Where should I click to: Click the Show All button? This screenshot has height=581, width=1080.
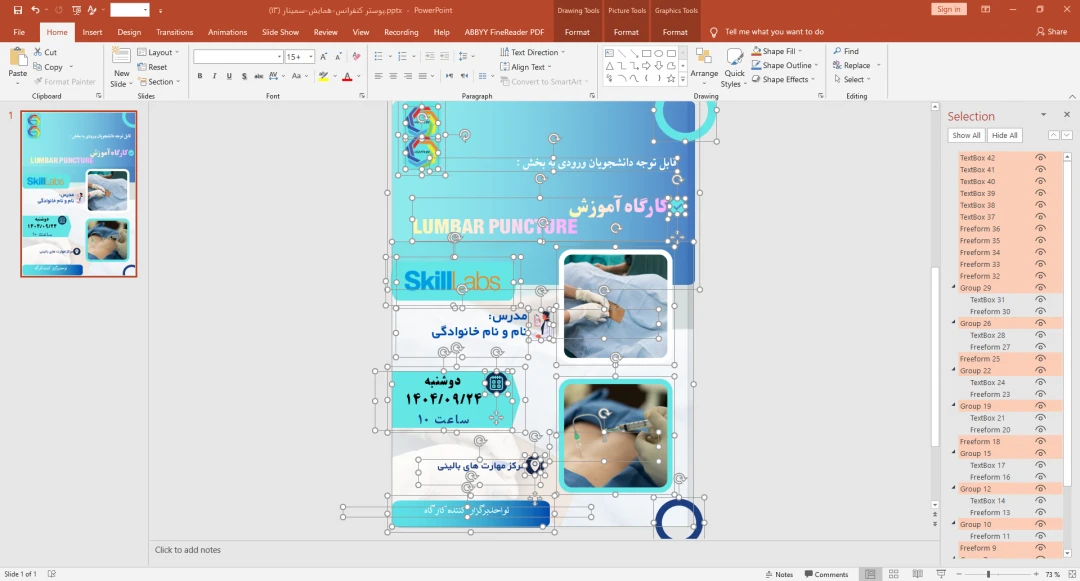[x=966, y=135]
